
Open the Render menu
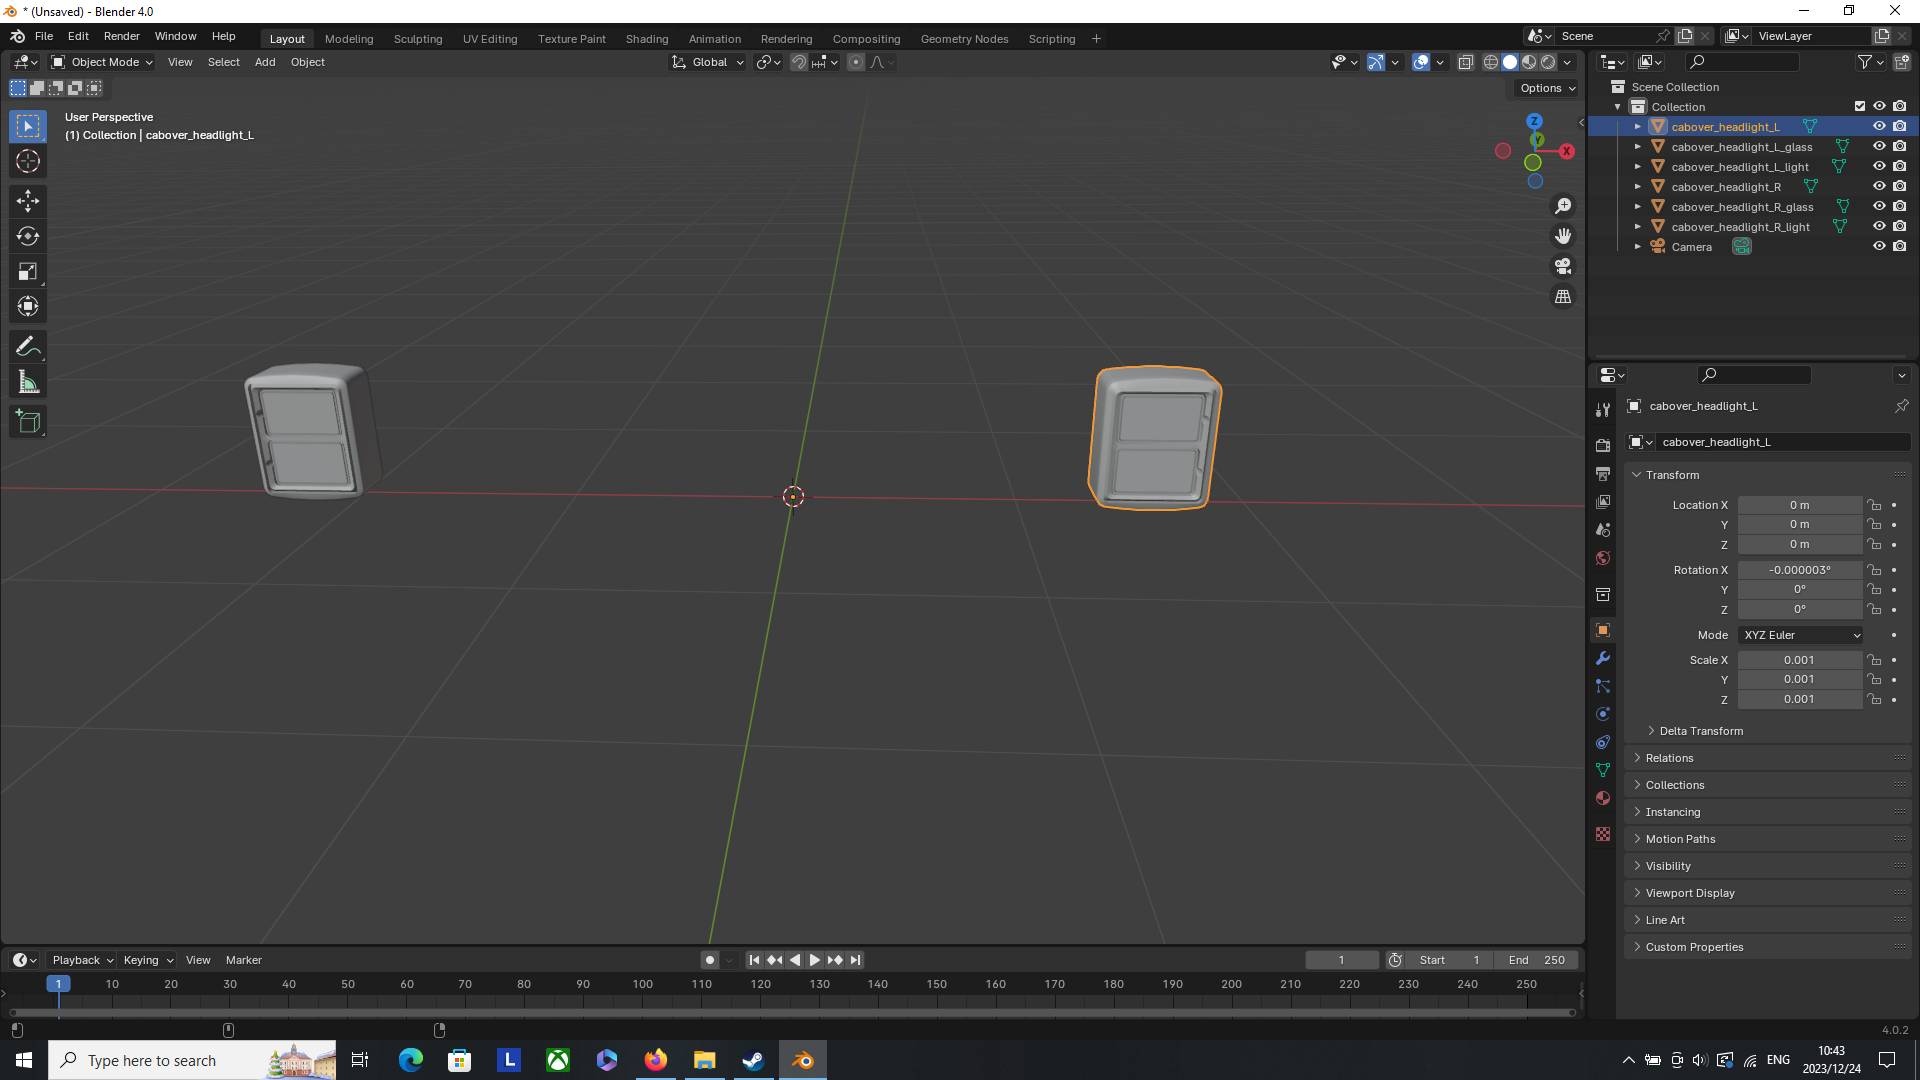click(121, 36)
